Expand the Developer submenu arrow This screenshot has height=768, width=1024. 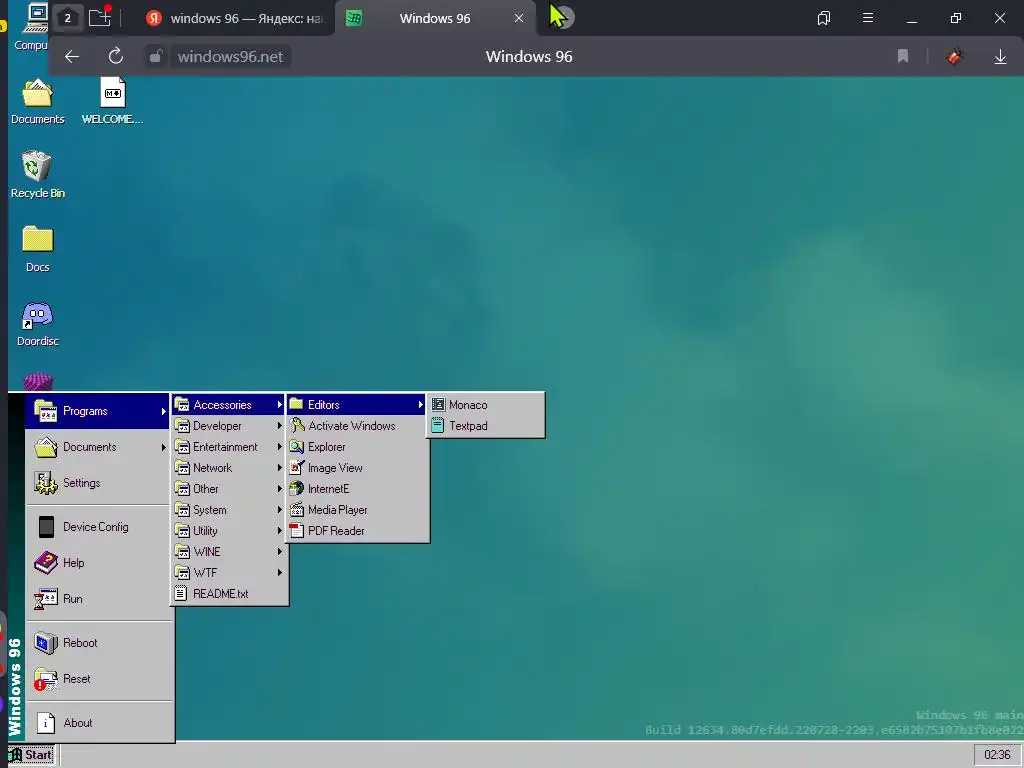click(x=280, y=426)
